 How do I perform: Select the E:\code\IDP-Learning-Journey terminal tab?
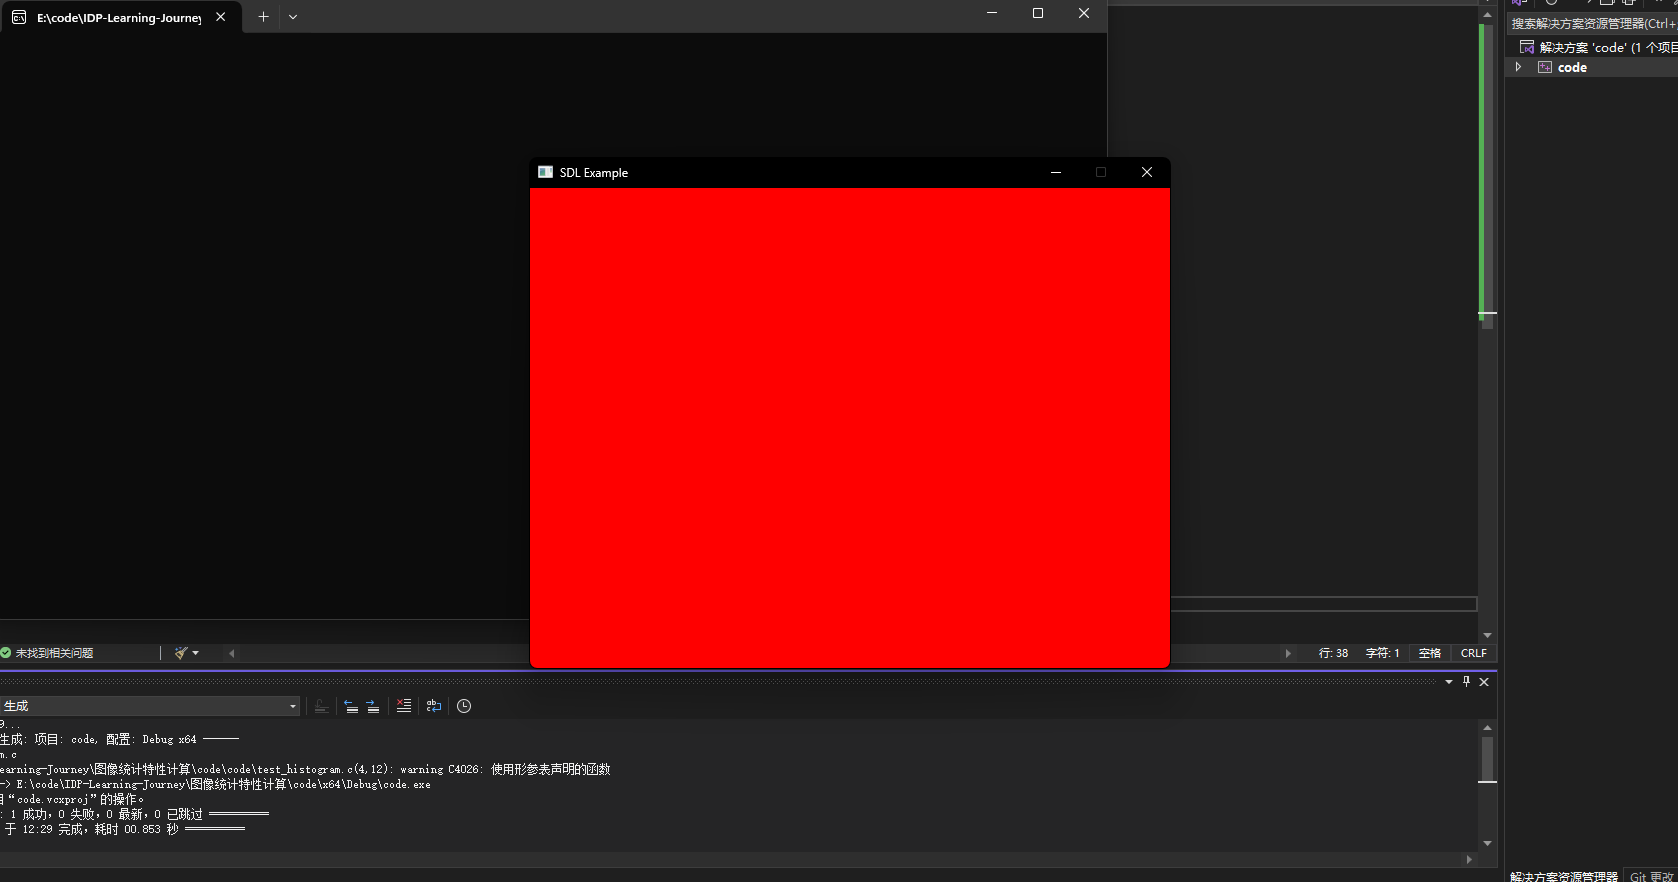120,17
